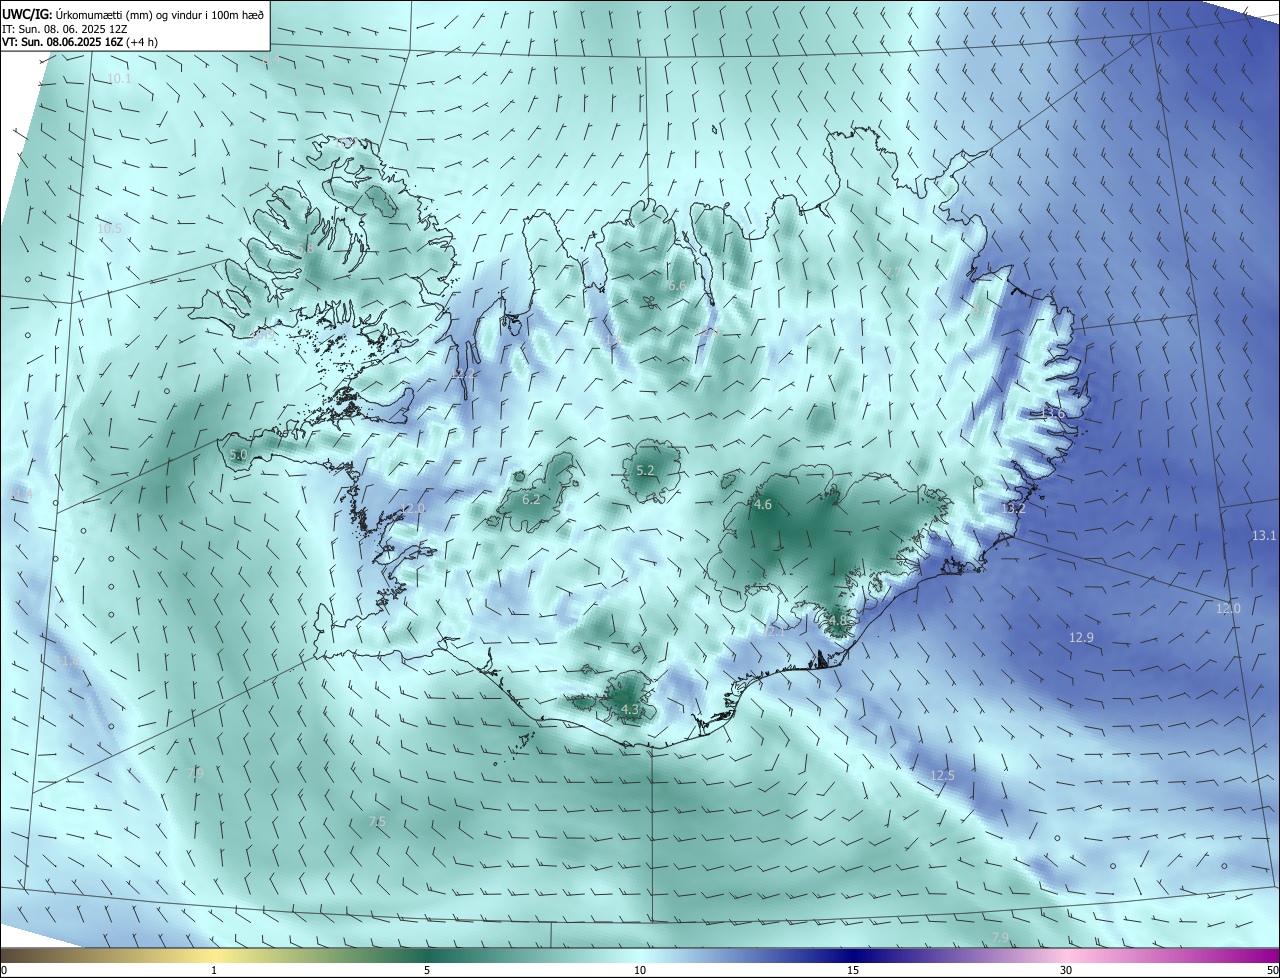Click the 12.1 value label south of Vatnajökull
1280x978 pixels.
tap(776, 630)
